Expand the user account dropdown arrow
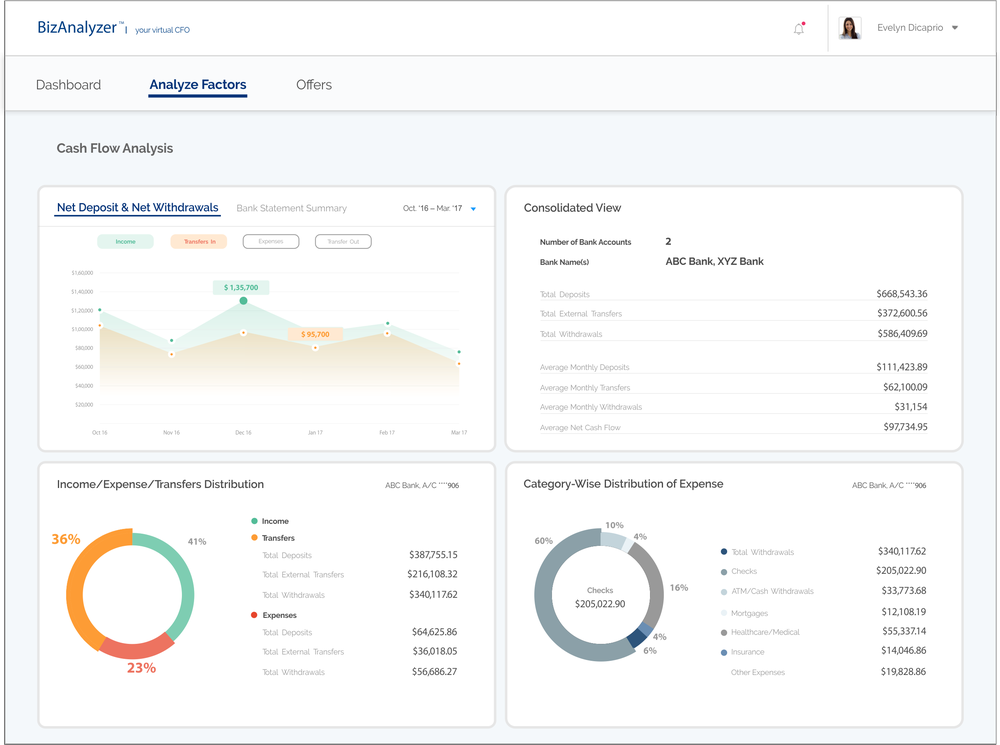This screenshot has width=1000, height=745. 955,28
